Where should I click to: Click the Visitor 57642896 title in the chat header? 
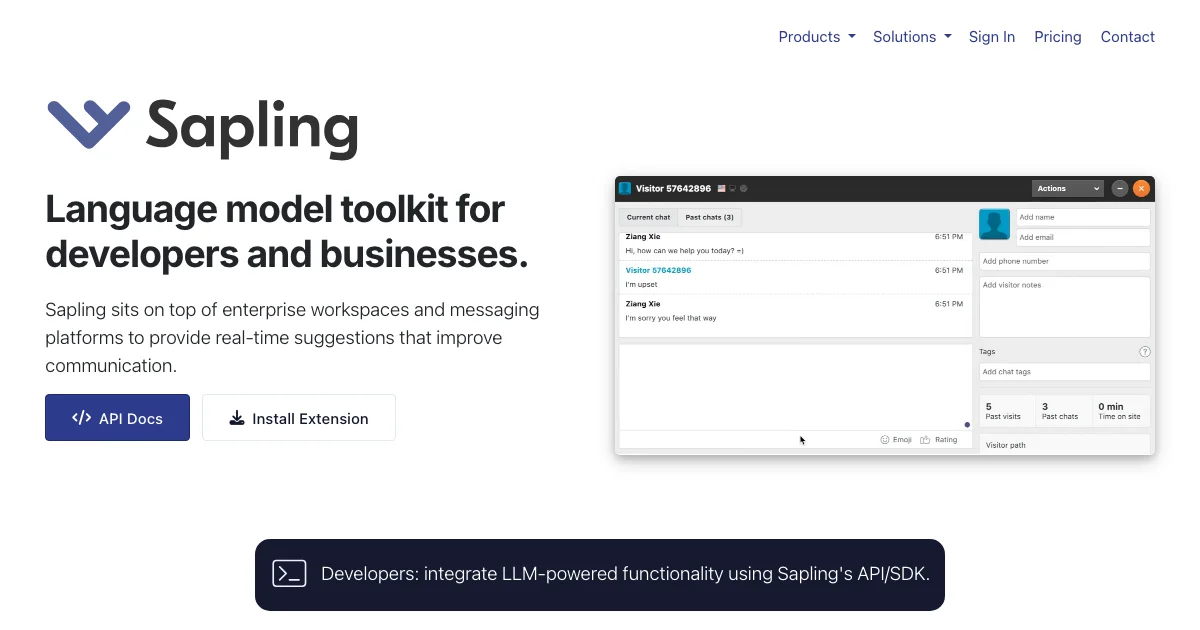click(674, 188)
